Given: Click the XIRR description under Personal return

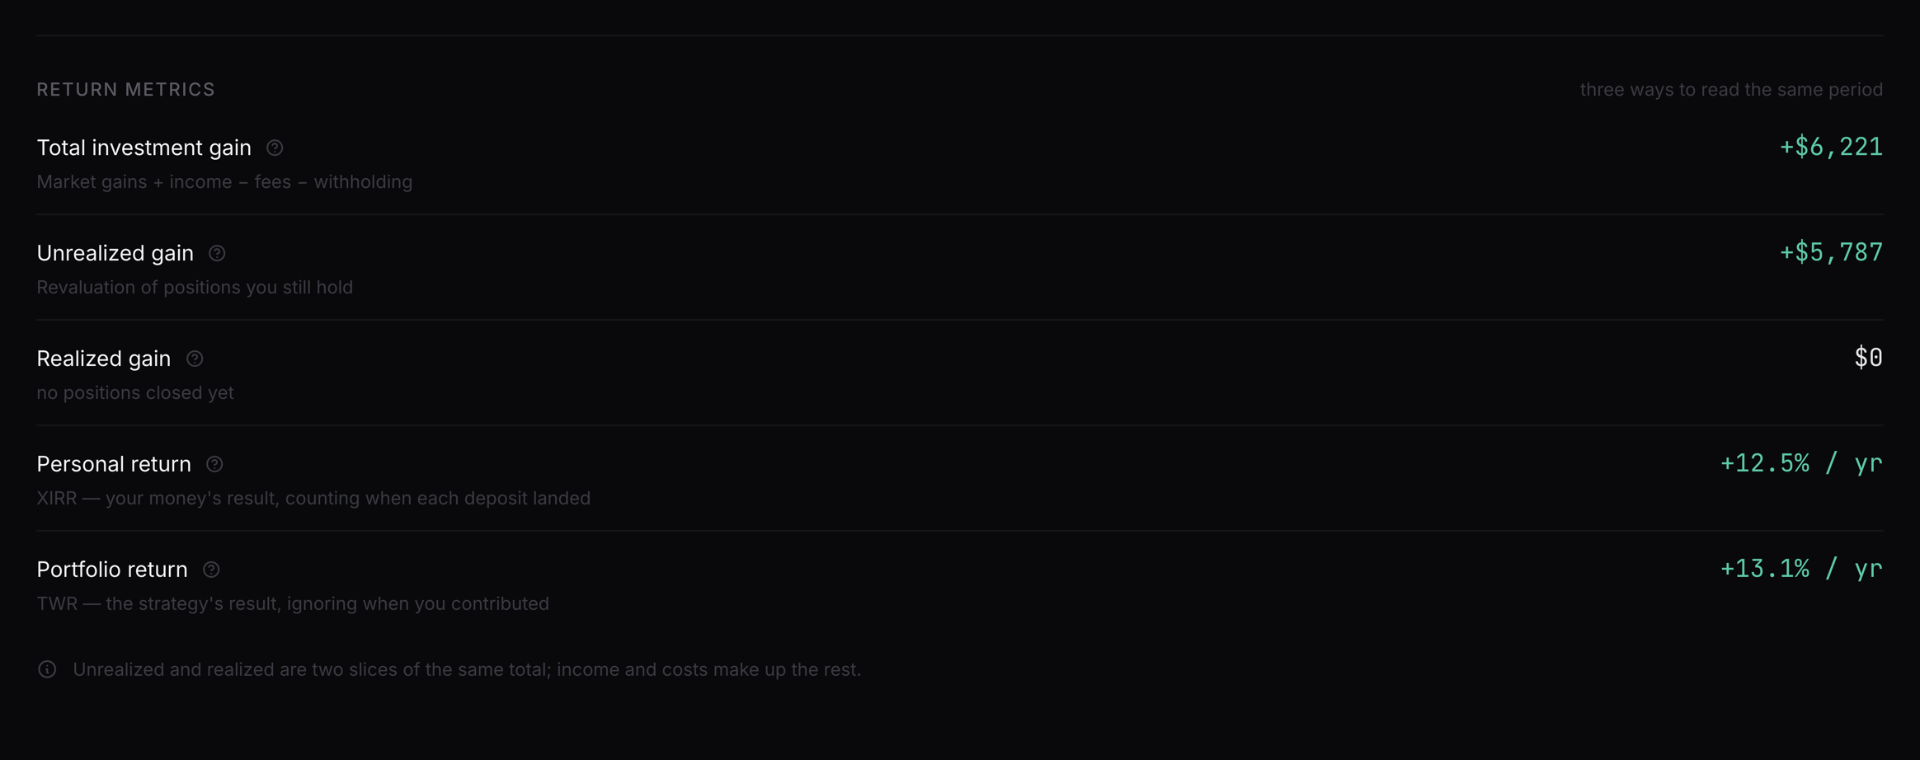Looking at the screenshot, I should pos(314,498).
